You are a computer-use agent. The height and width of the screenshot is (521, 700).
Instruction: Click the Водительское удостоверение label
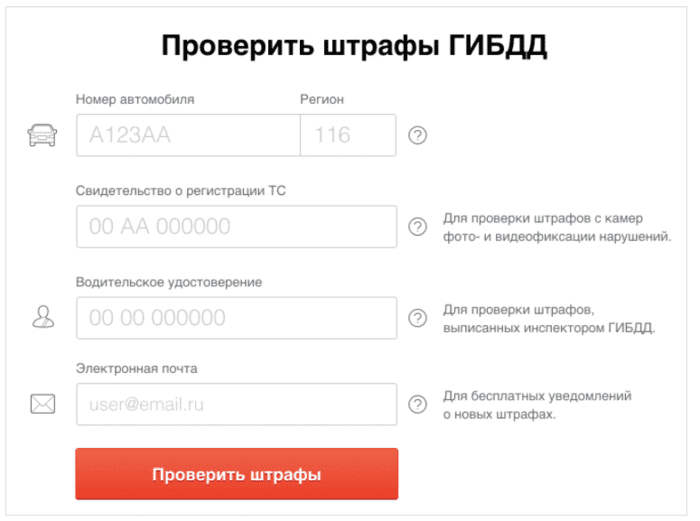169,282
